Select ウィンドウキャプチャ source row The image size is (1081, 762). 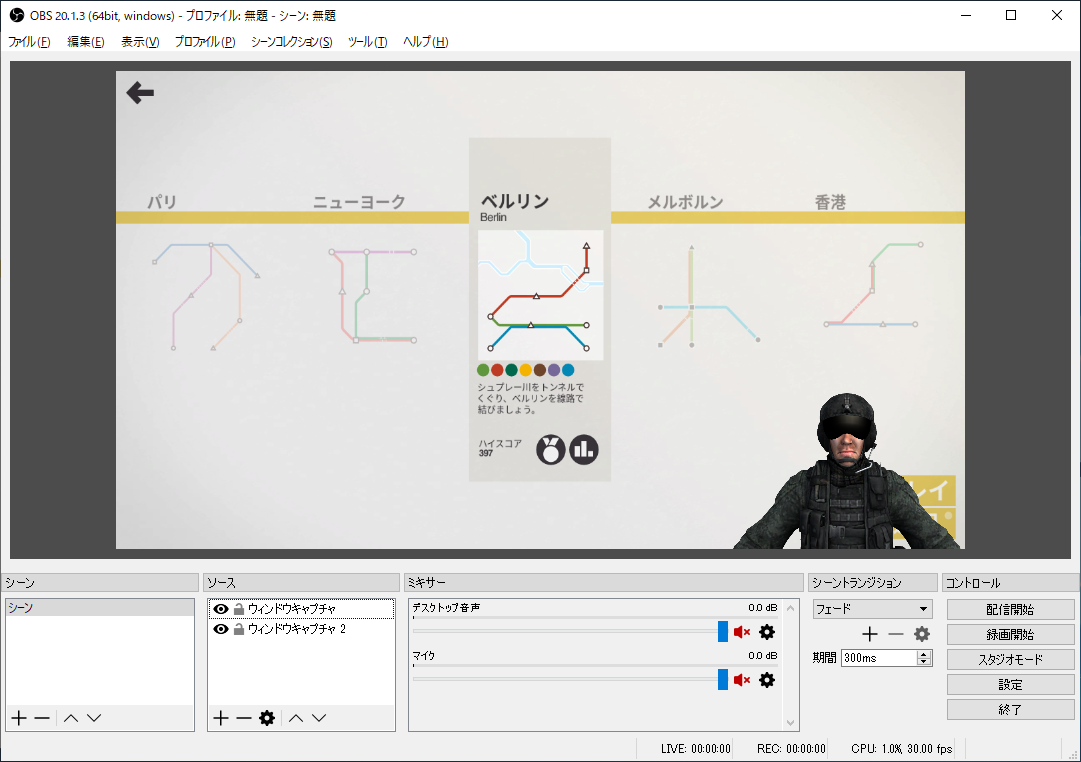coord(301,609)
